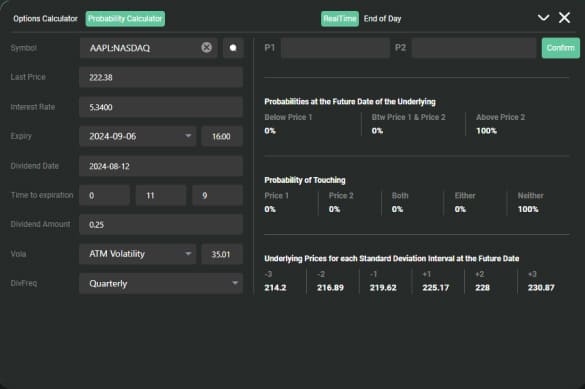Collapse the calculator with the chevron icon
This screenshot has height=389, width=585.
pos(543,18)
